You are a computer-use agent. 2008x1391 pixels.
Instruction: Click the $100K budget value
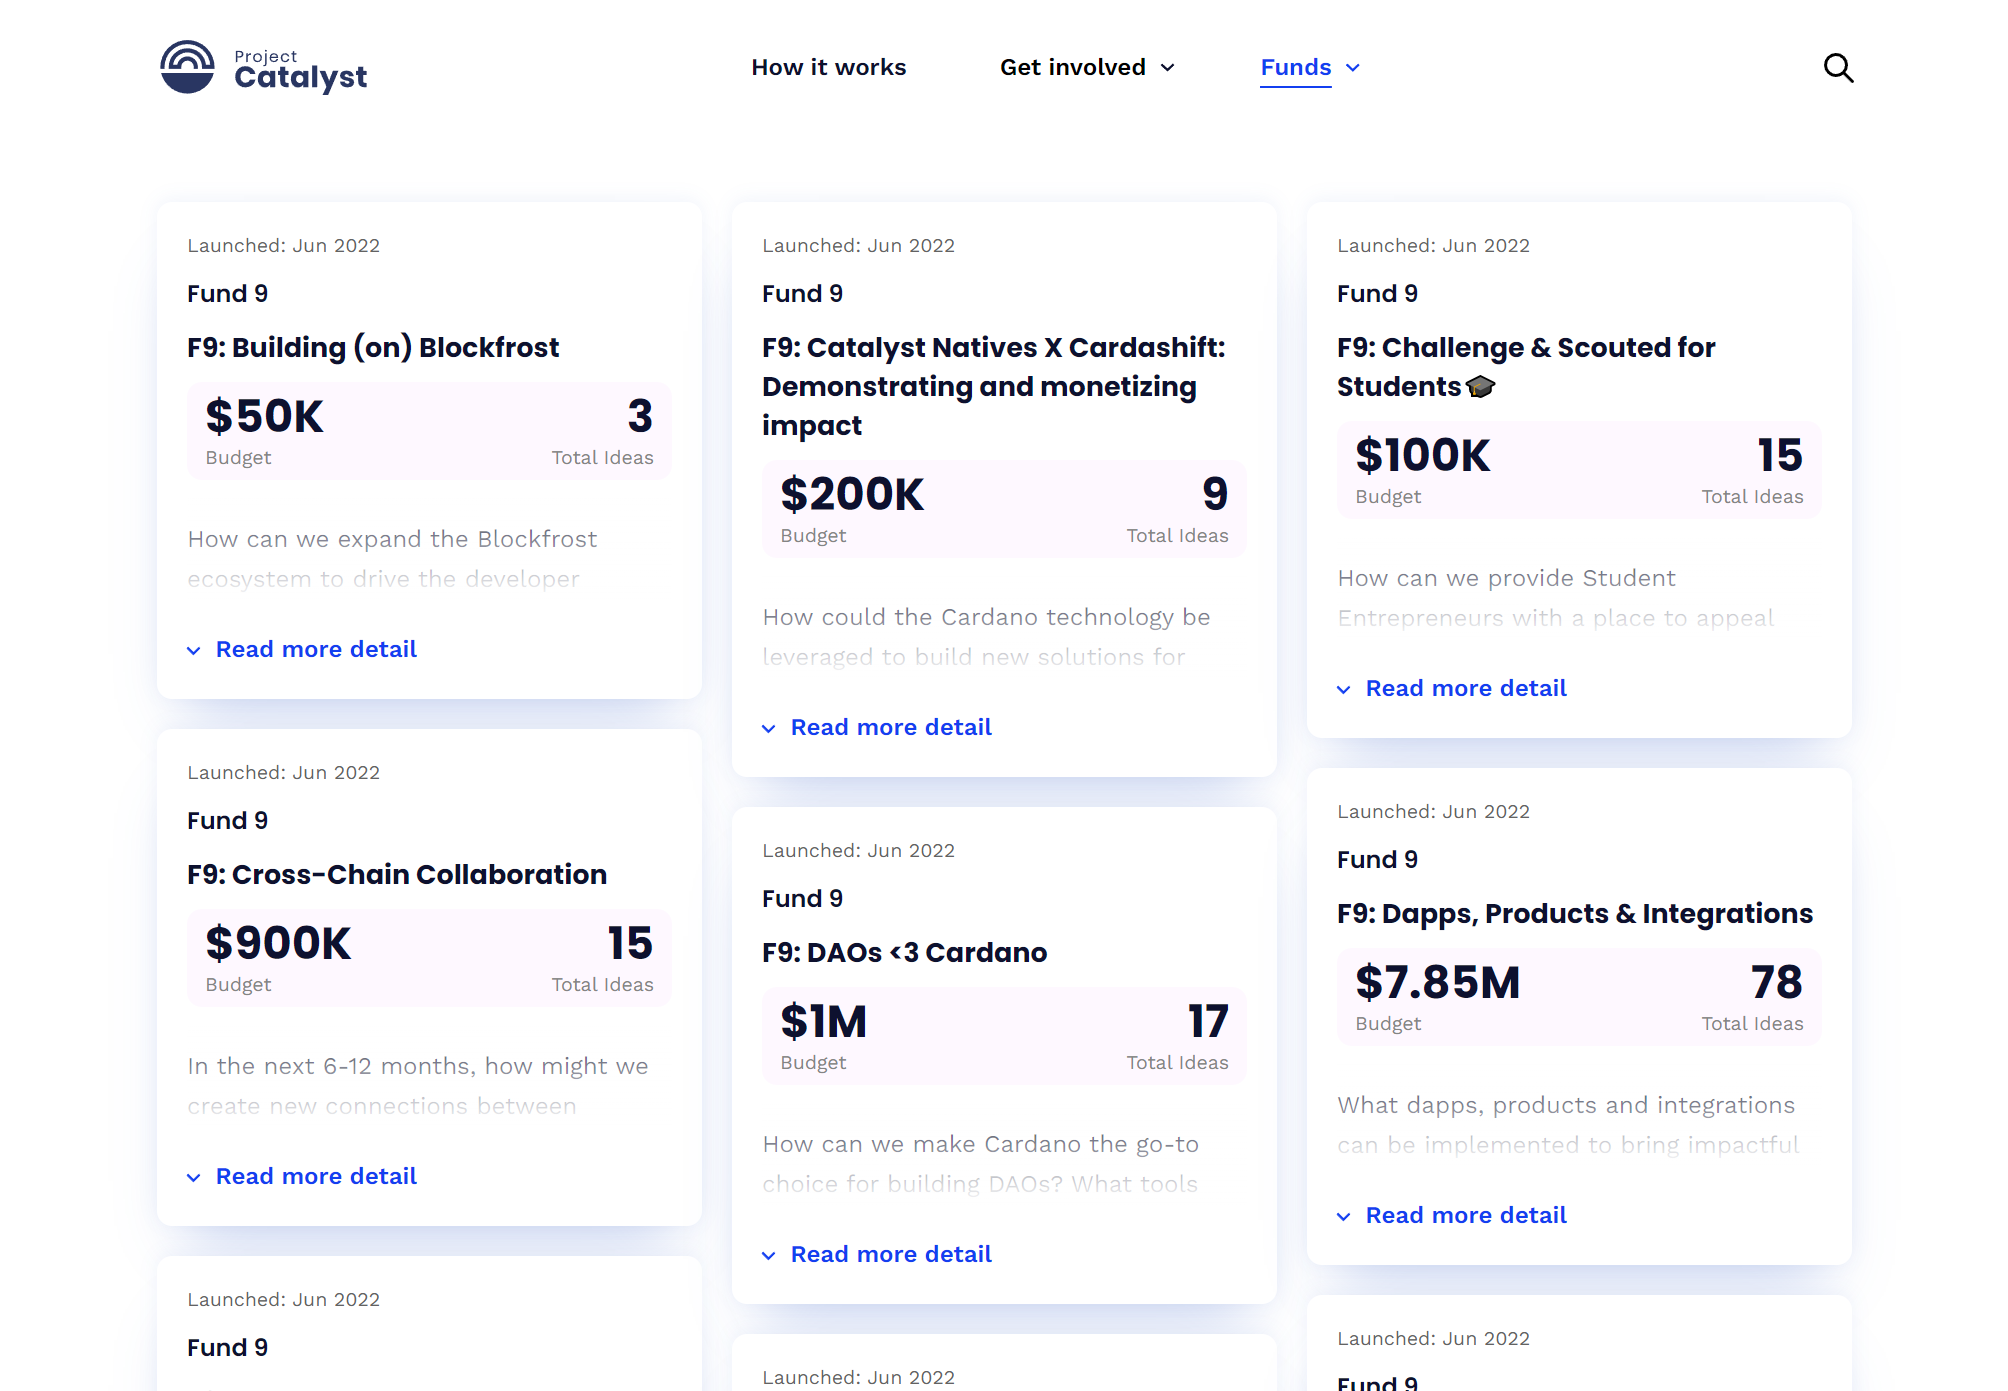pyautogui.click(x=1423, y=455)
